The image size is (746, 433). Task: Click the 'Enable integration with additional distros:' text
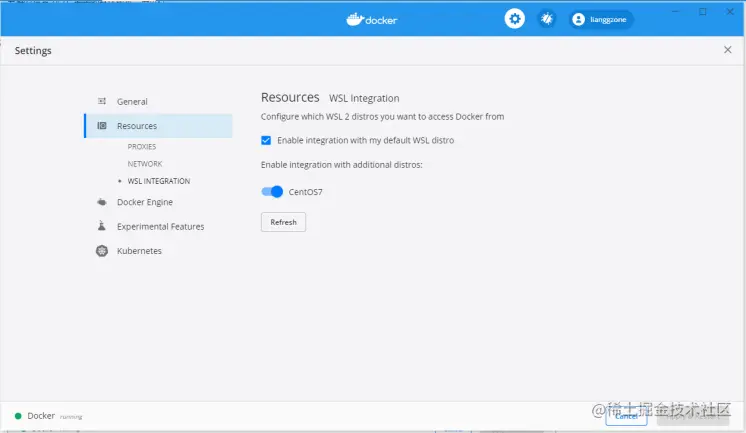pyautogui.click(x=342, y=165)
